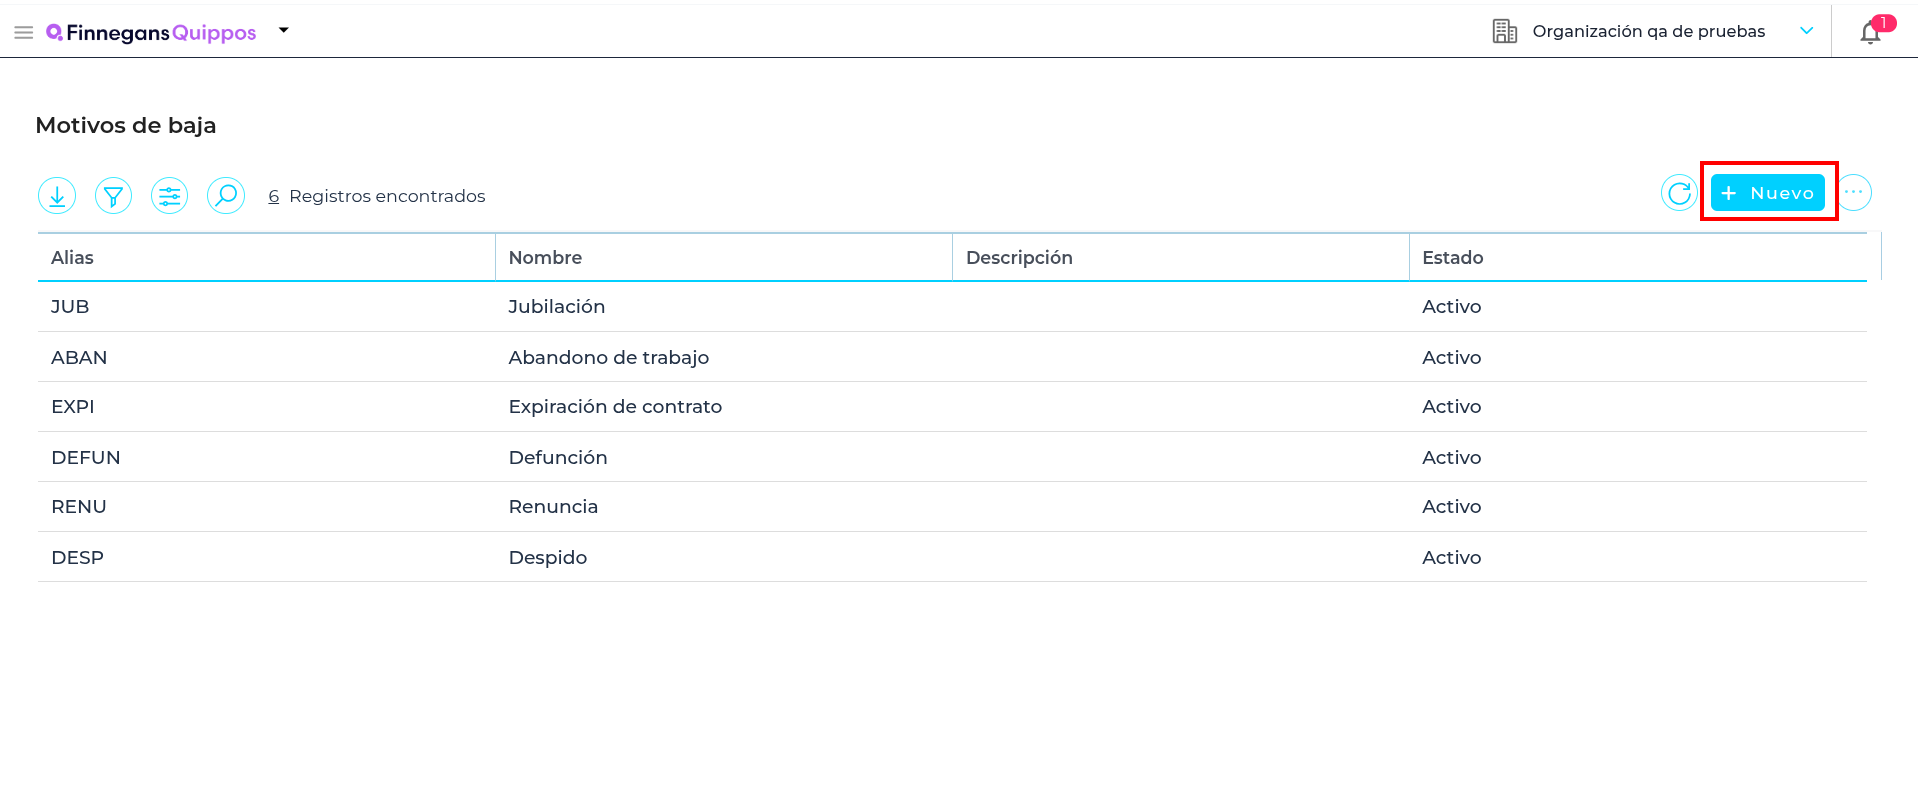
Task: Open the column settings sliders icon
Action: tap(169, 196)
